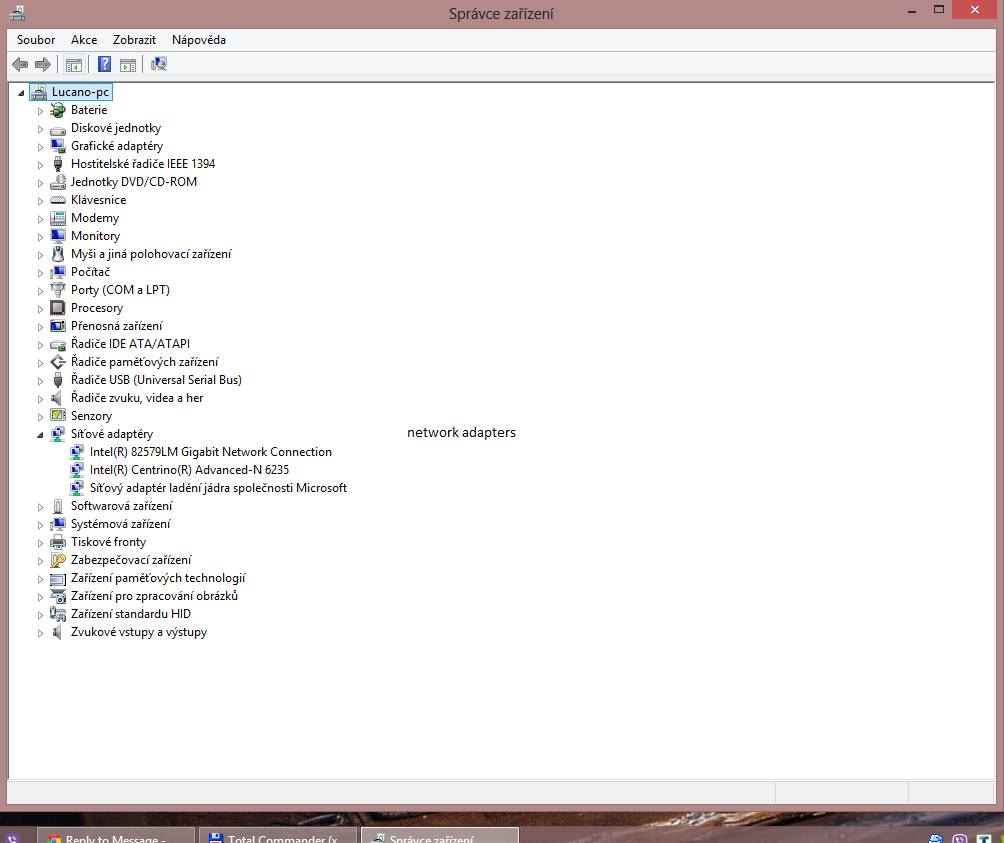The width and height of the screenshot is (1004, 843).
Task: Click the Porty (COM a LPT) port icon
Action: point(58,290)
